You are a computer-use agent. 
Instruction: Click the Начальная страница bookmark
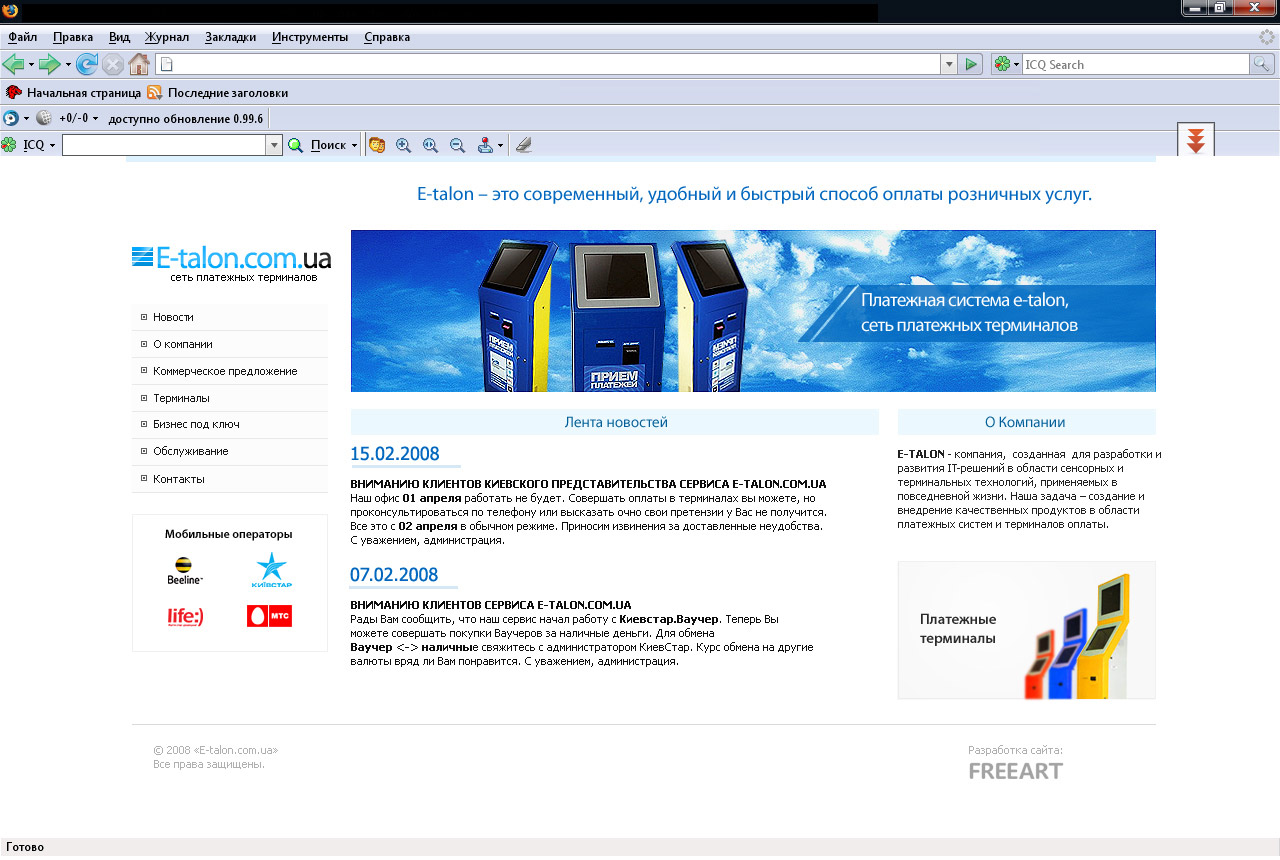coord(84,92)
